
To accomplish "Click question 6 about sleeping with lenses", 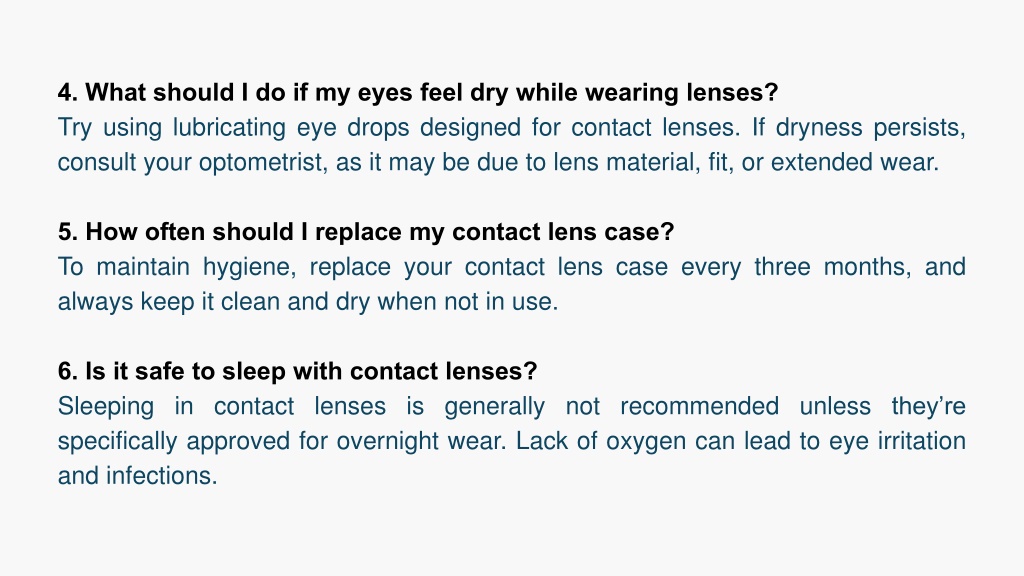I will click(297, 372).
